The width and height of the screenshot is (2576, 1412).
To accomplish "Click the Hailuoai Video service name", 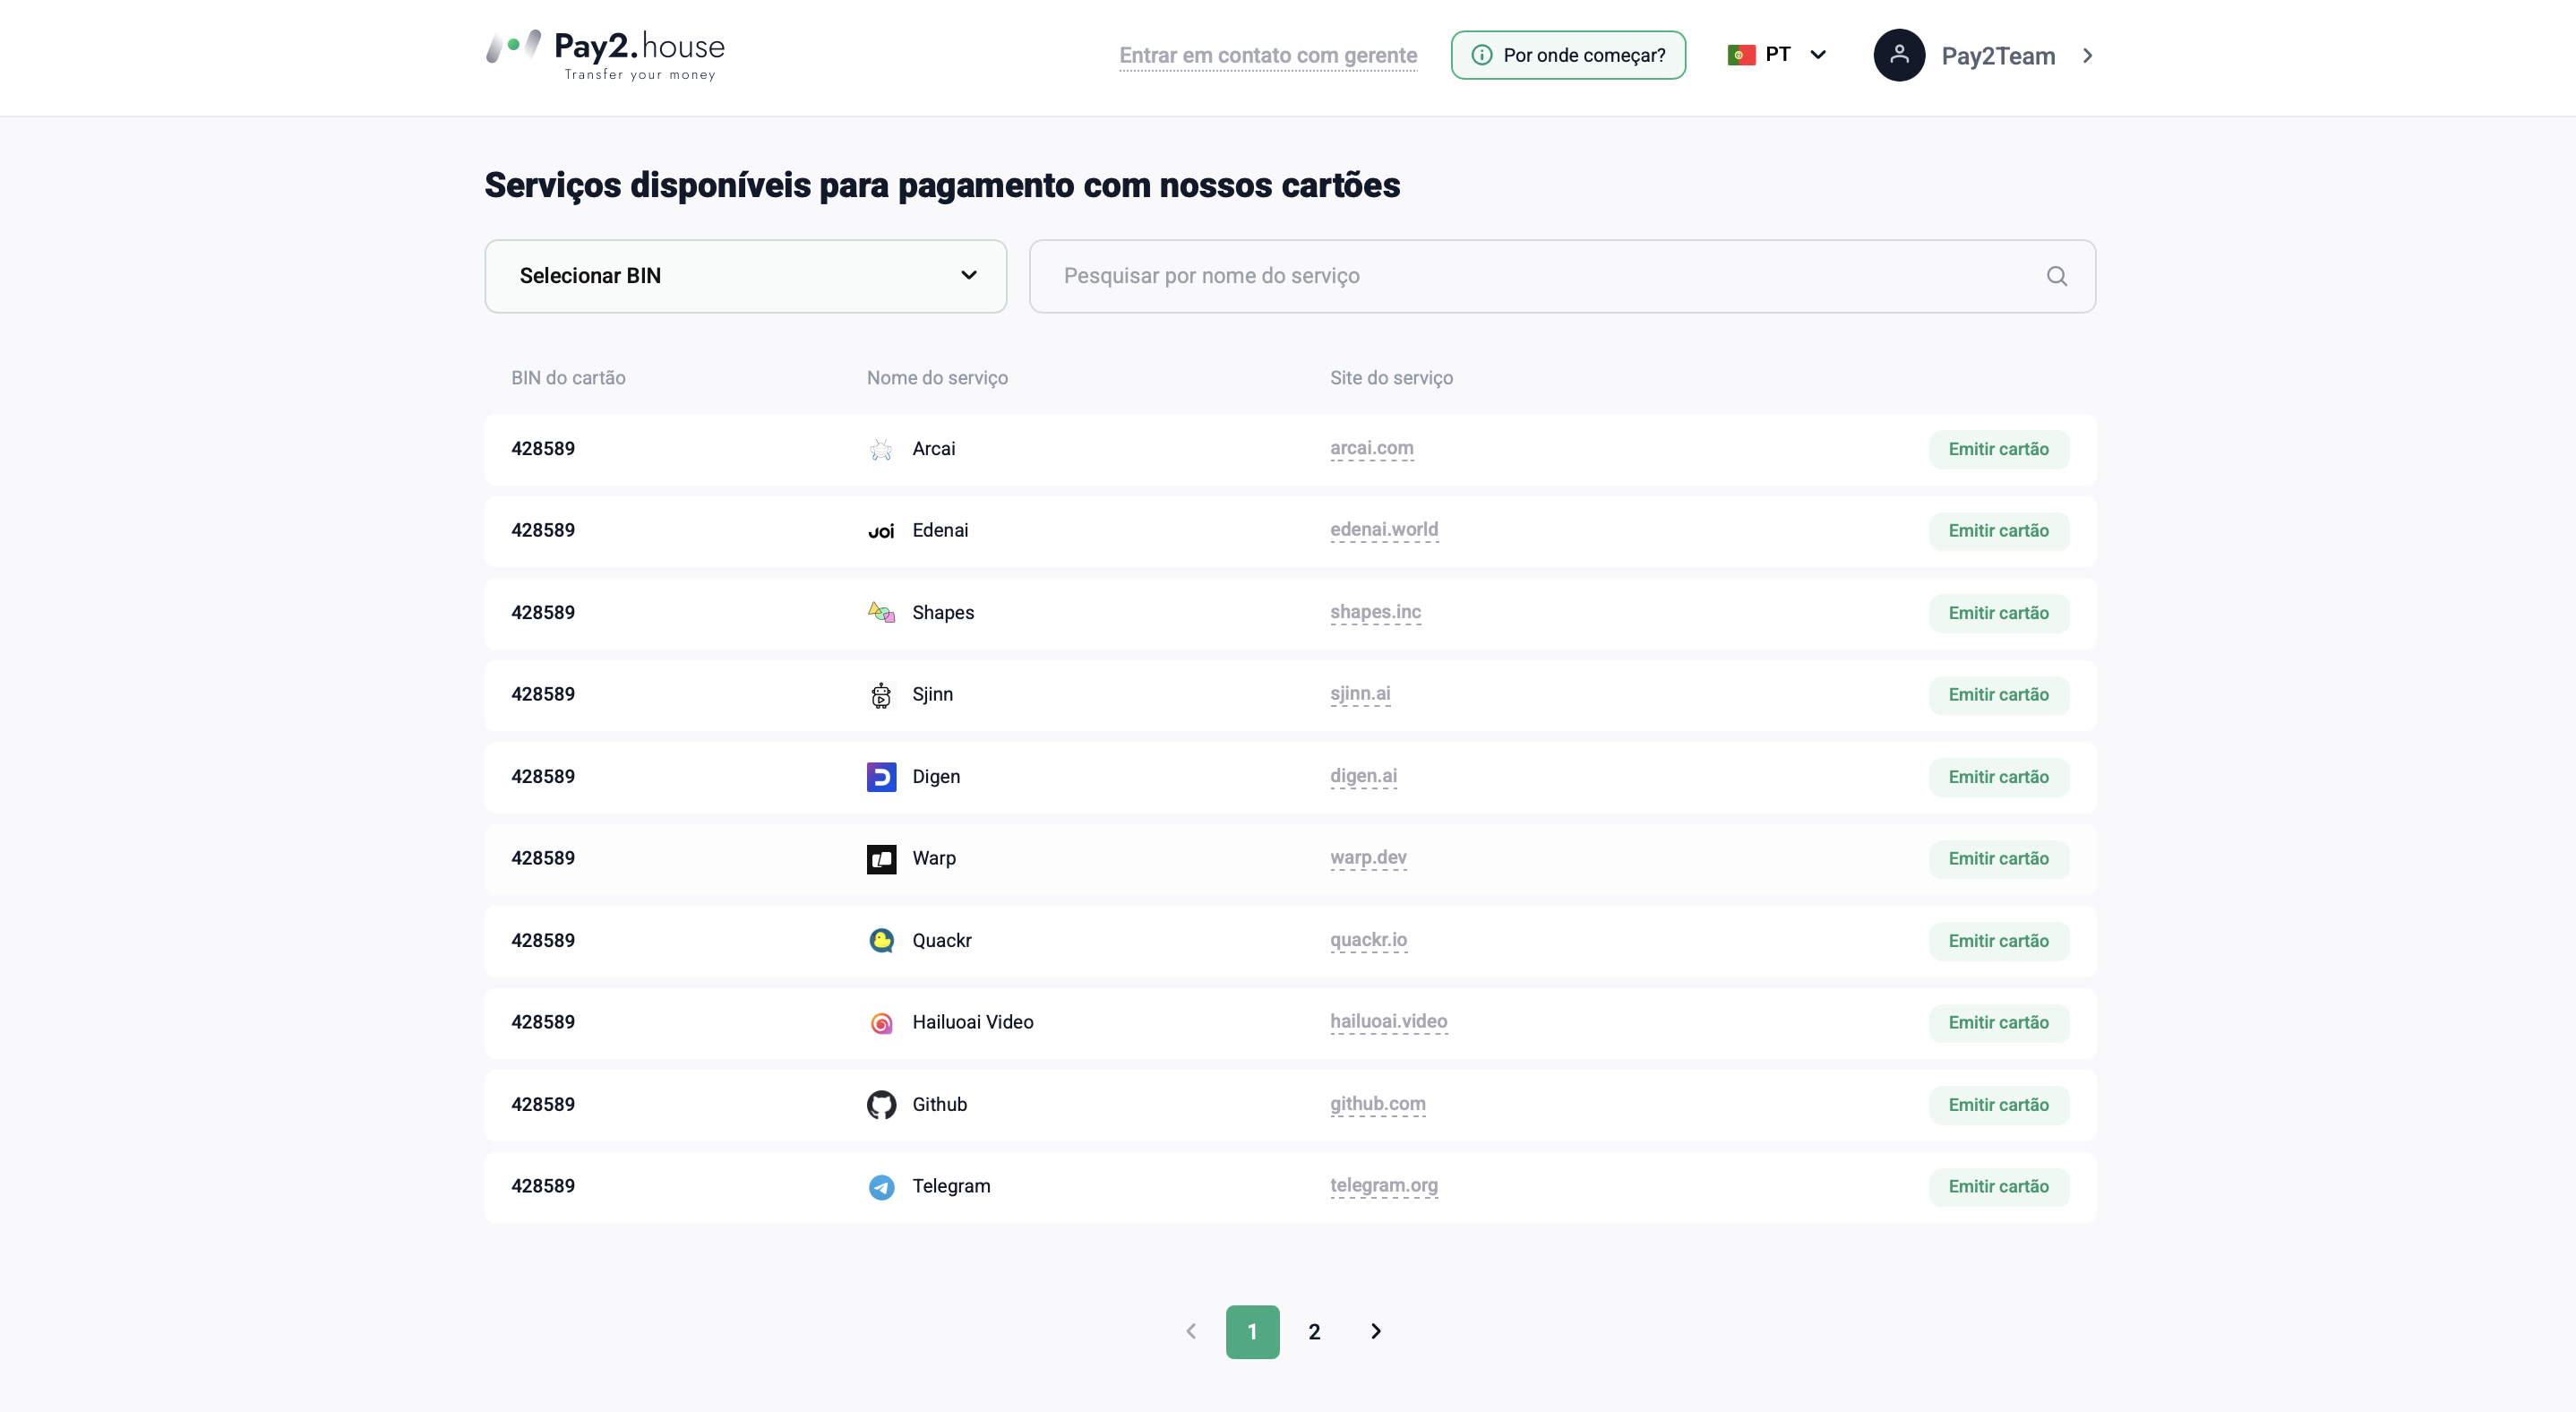I will pos(973,1023).
